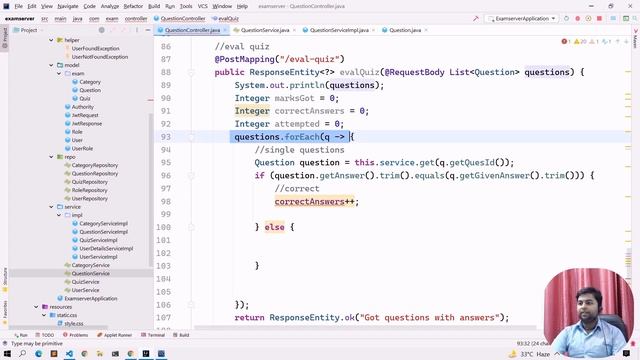This screenshot has width=640, height=360.
Task: Collapse the helper folder
Action: pyautogui.click(x=51, y=40)
